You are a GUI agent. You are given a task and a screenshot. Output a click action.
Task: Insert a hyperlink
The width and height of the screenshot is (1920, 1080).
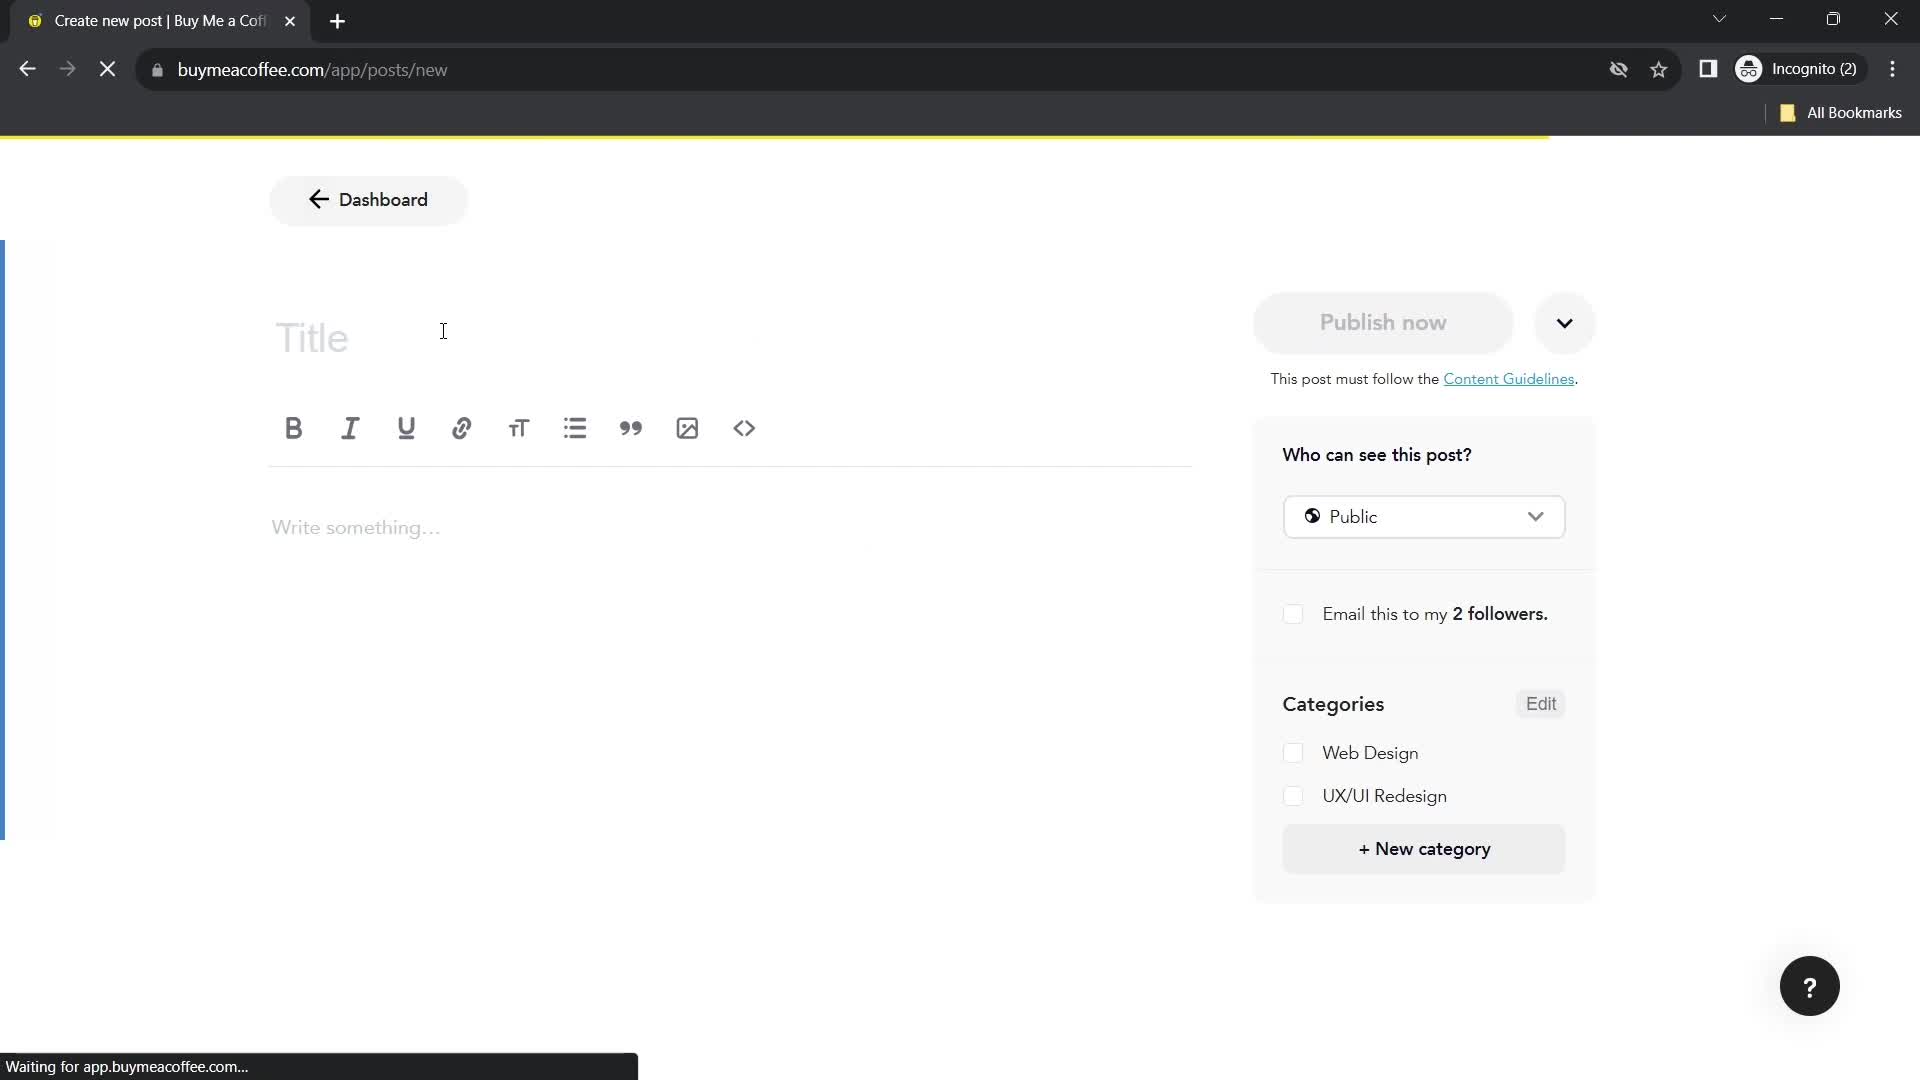tap(463, 427)
